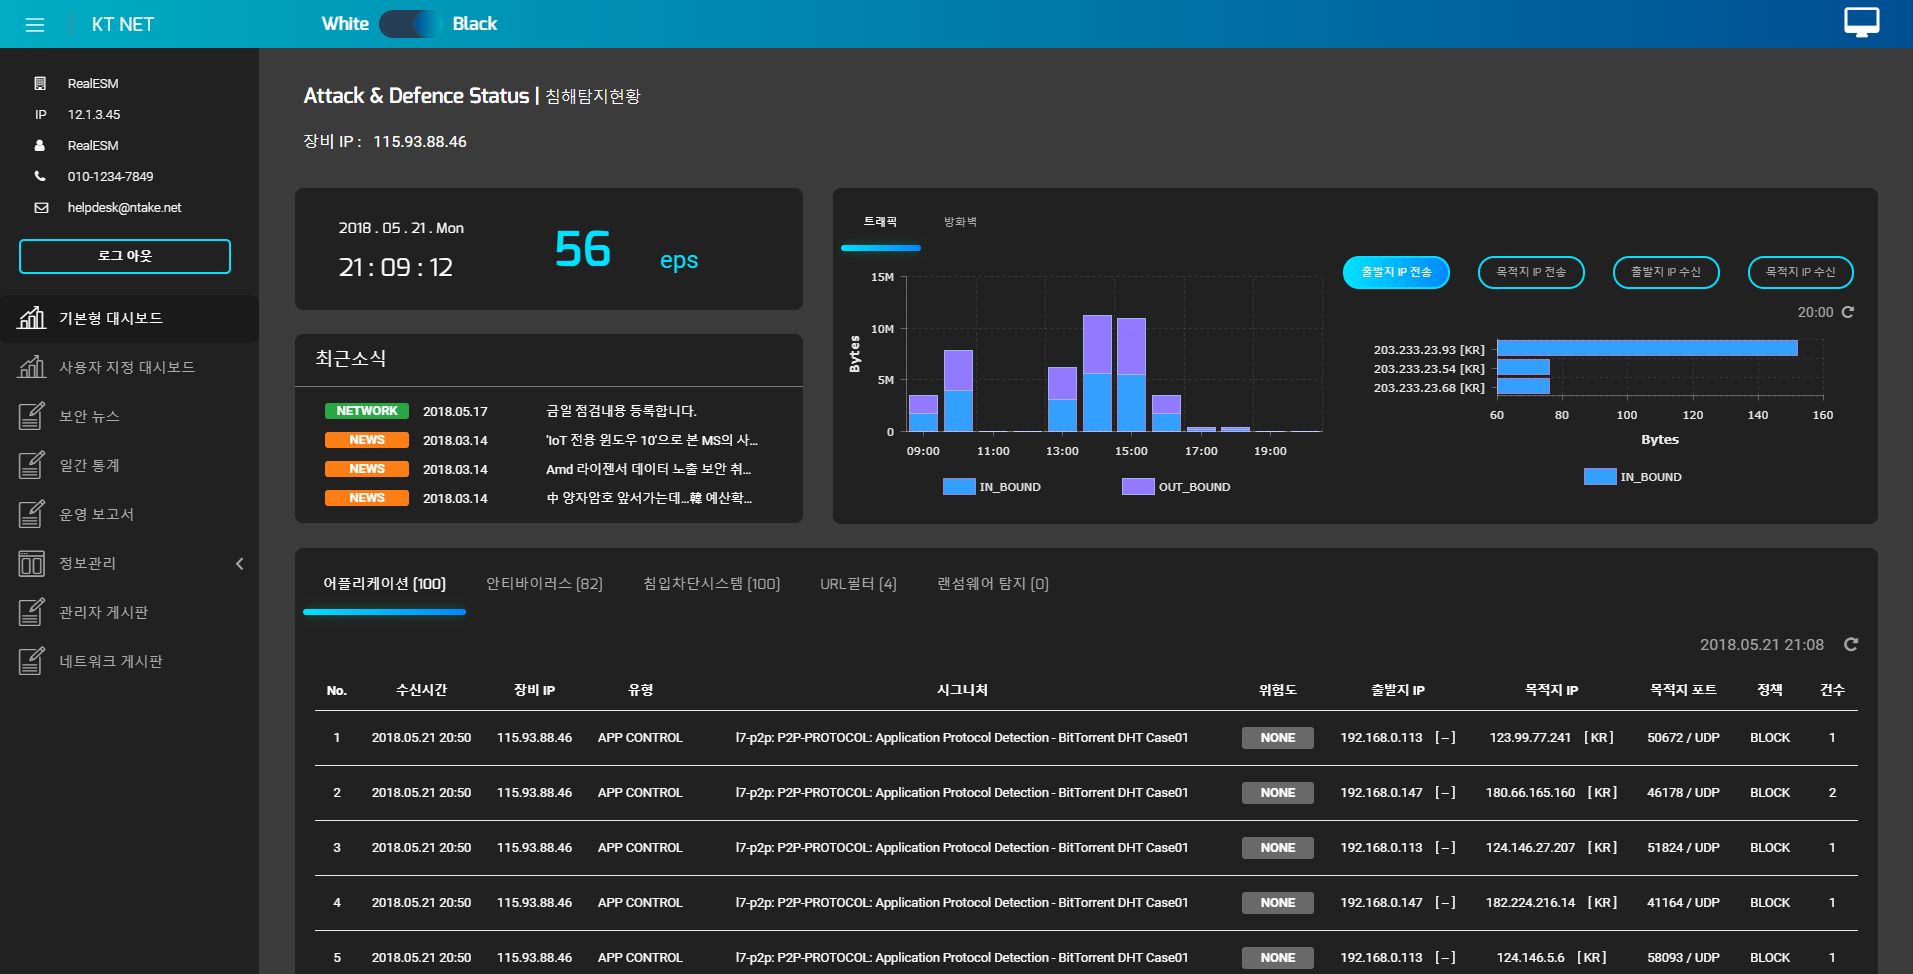
Task: Open 랜섬웨어 탐지 [0] tab
Action: tap(992, 584)
